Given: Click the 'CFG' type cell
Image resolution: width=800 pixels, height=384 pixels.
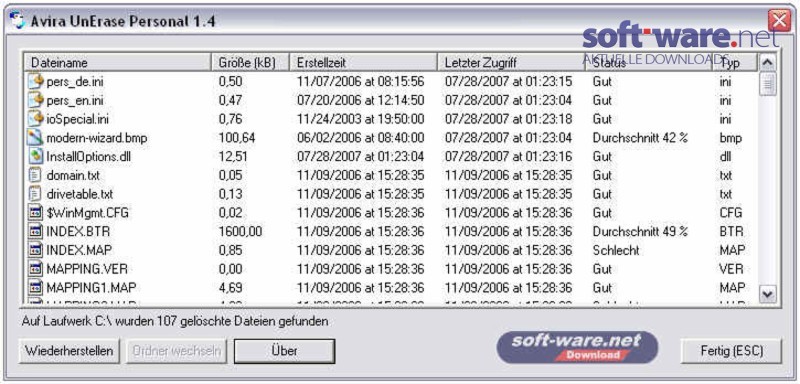Looking at the screenshot, I should 731,213.
